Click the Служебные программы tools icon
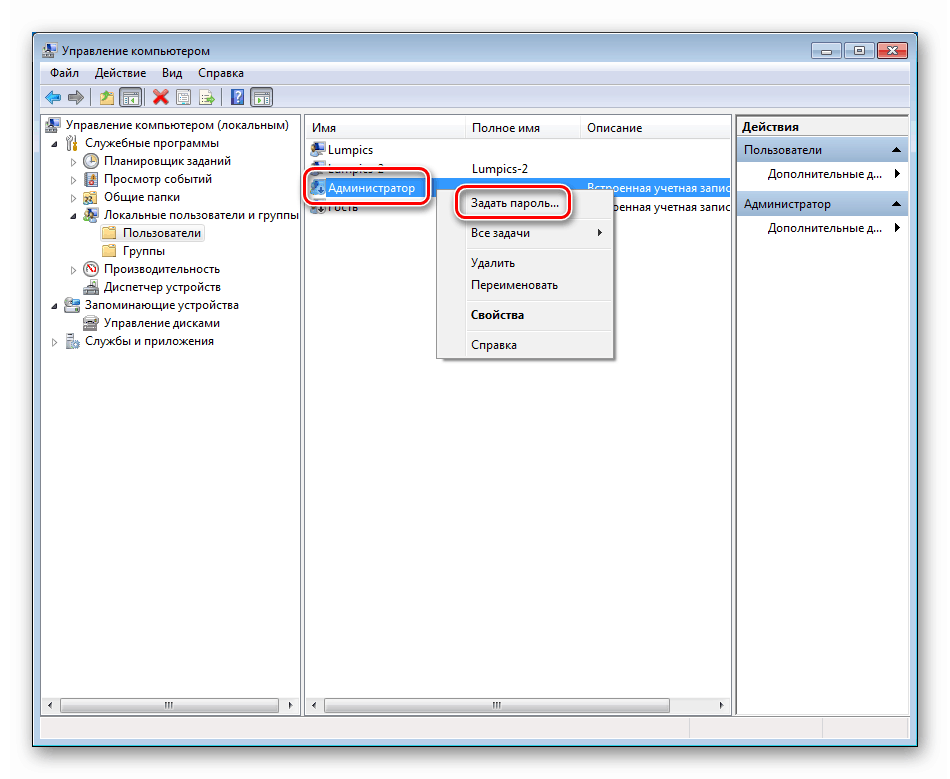 72,143
